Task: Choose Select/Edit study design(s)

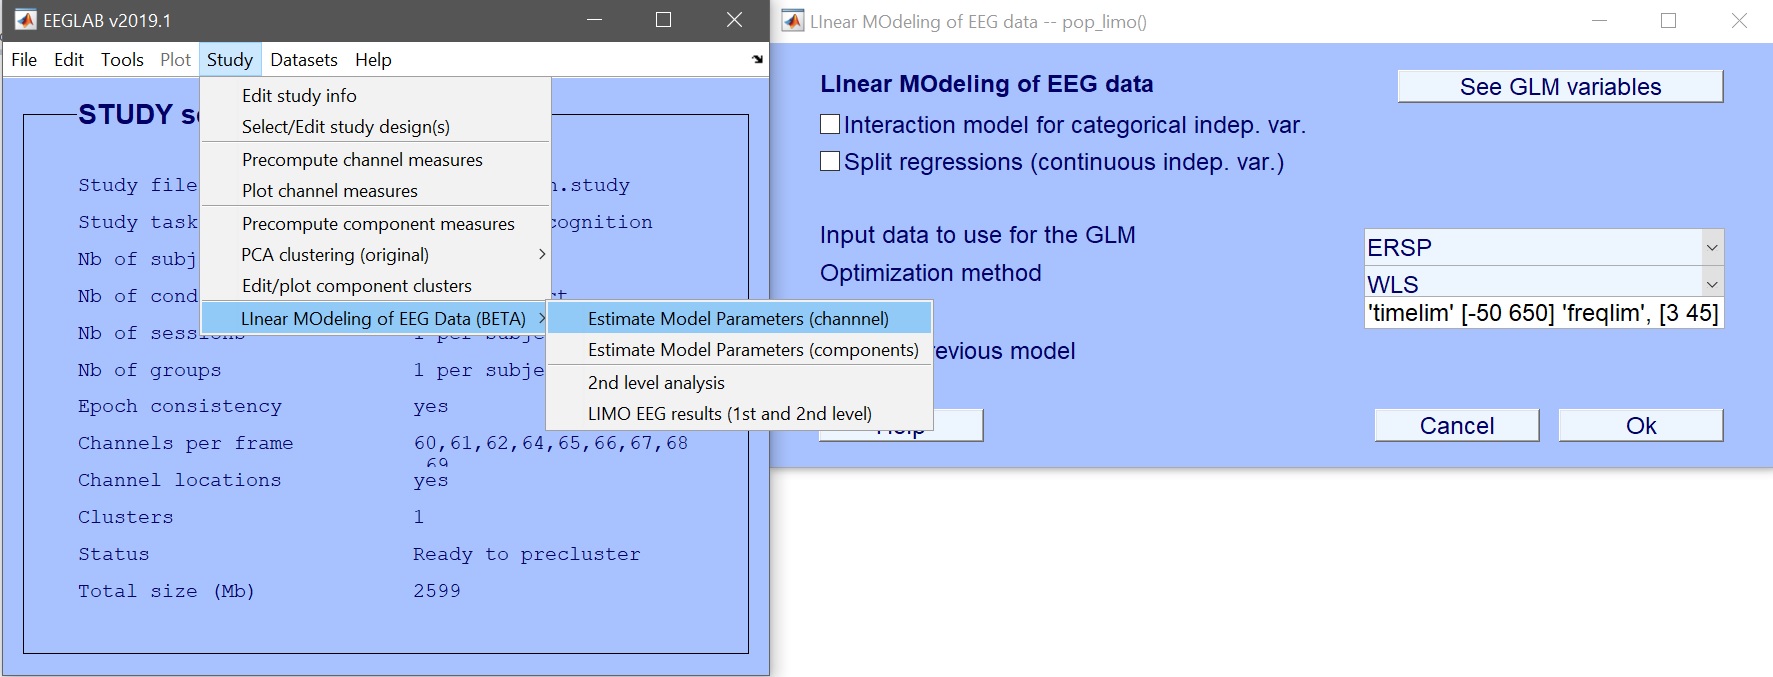Action: click(376, 126)
